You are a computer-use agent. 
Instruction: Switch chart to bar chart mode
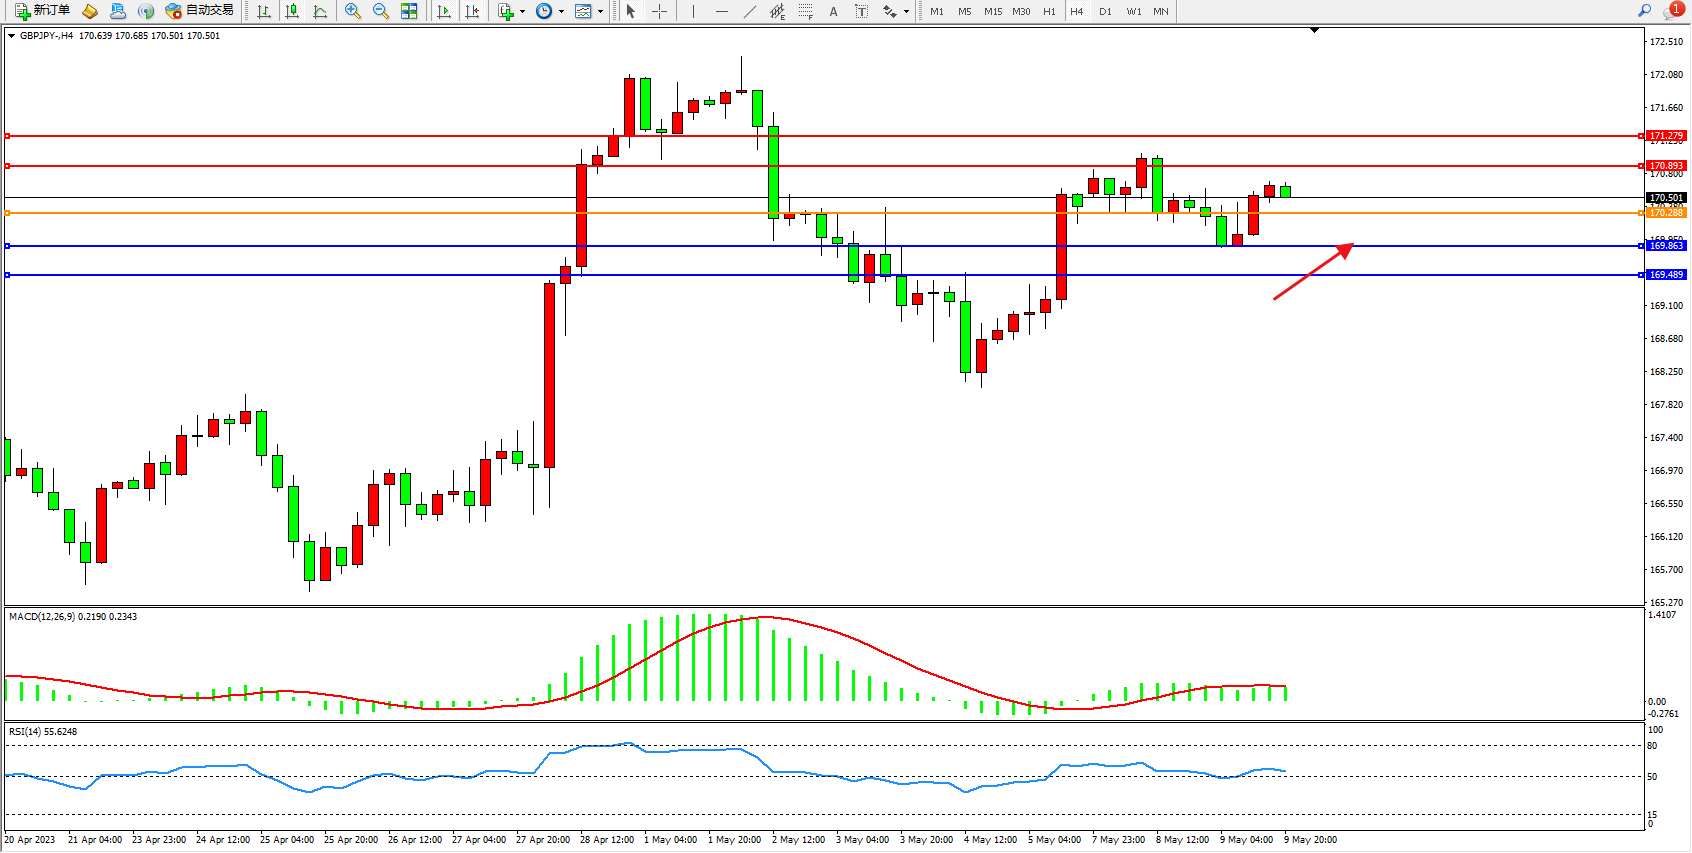264,11
